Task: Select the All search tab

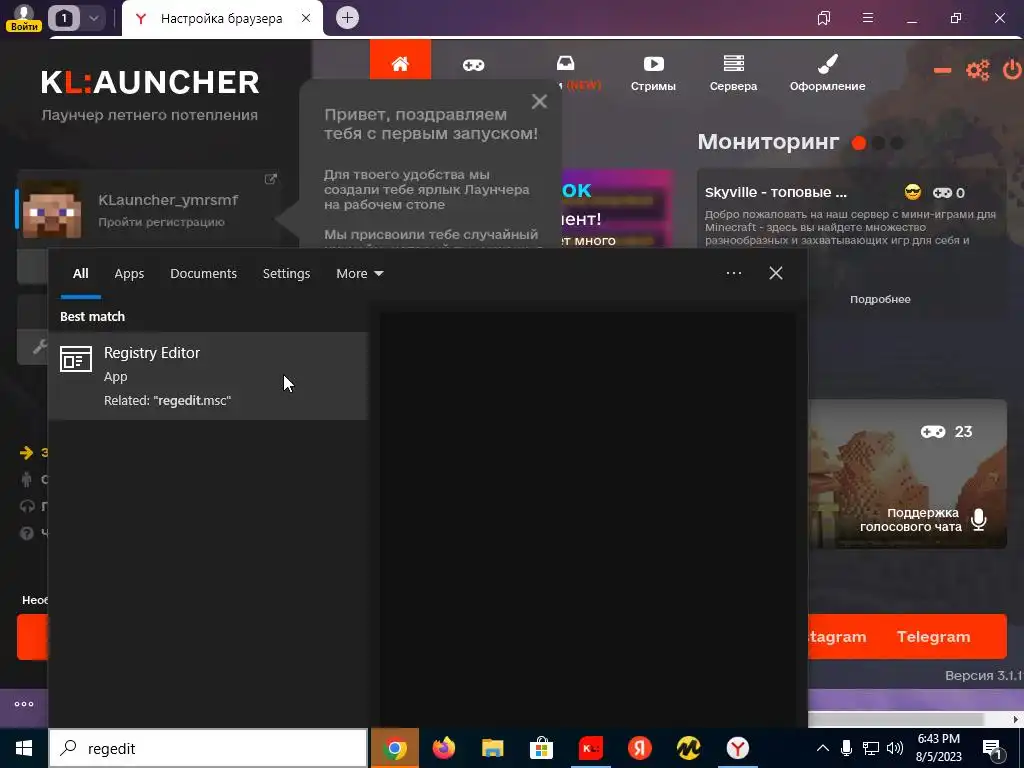Action: 80,274
